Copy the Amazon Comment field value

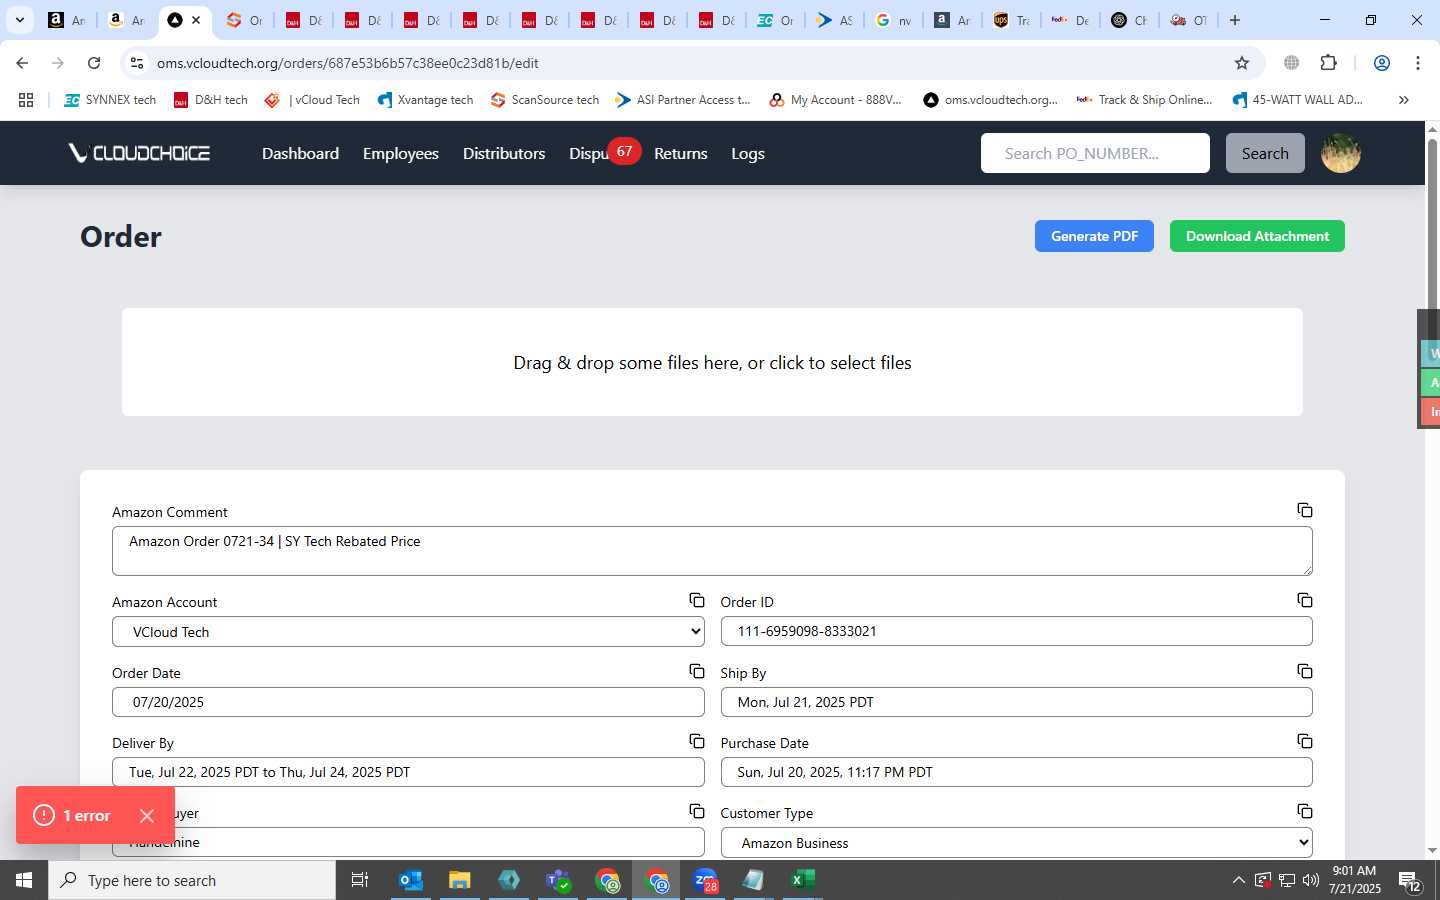pos(1305,510)
